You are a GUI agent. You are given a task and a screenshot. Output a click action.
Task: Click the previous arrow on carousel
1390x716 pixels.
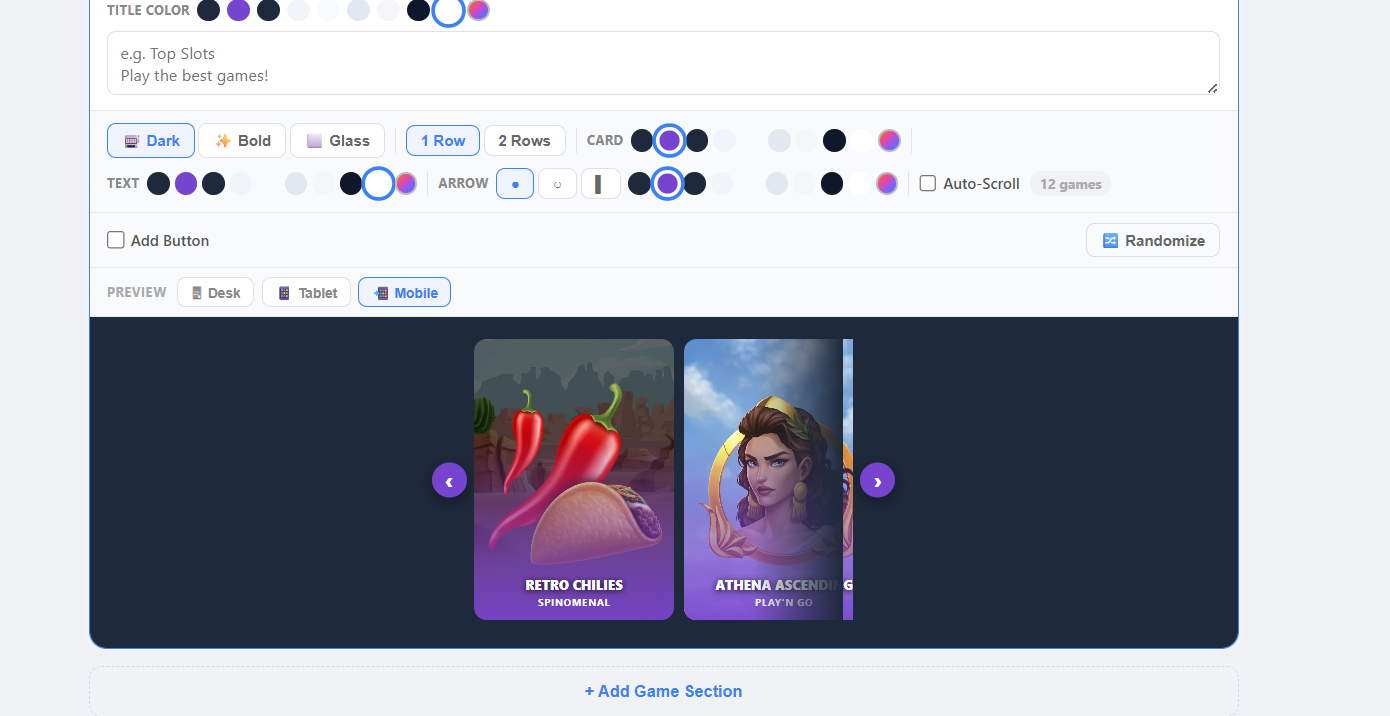tap(449, 480)
